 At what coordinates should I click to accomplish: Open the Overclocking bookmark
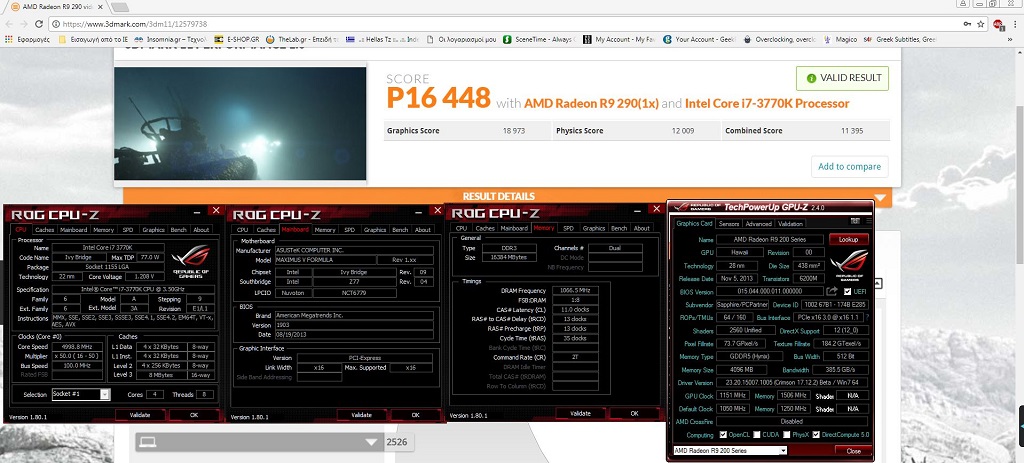pos(779,39)
